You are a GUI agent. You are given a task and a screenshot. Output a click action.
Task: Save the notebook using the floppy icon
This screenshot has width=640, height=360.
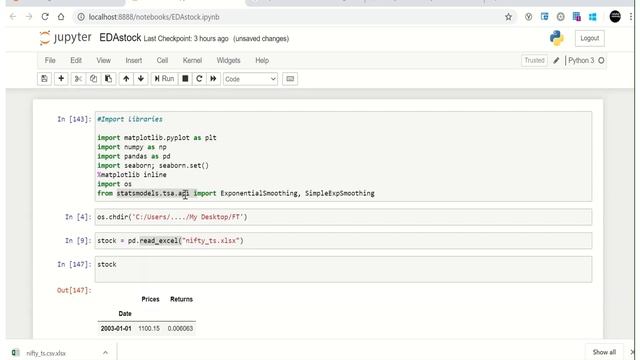[44, 79]
